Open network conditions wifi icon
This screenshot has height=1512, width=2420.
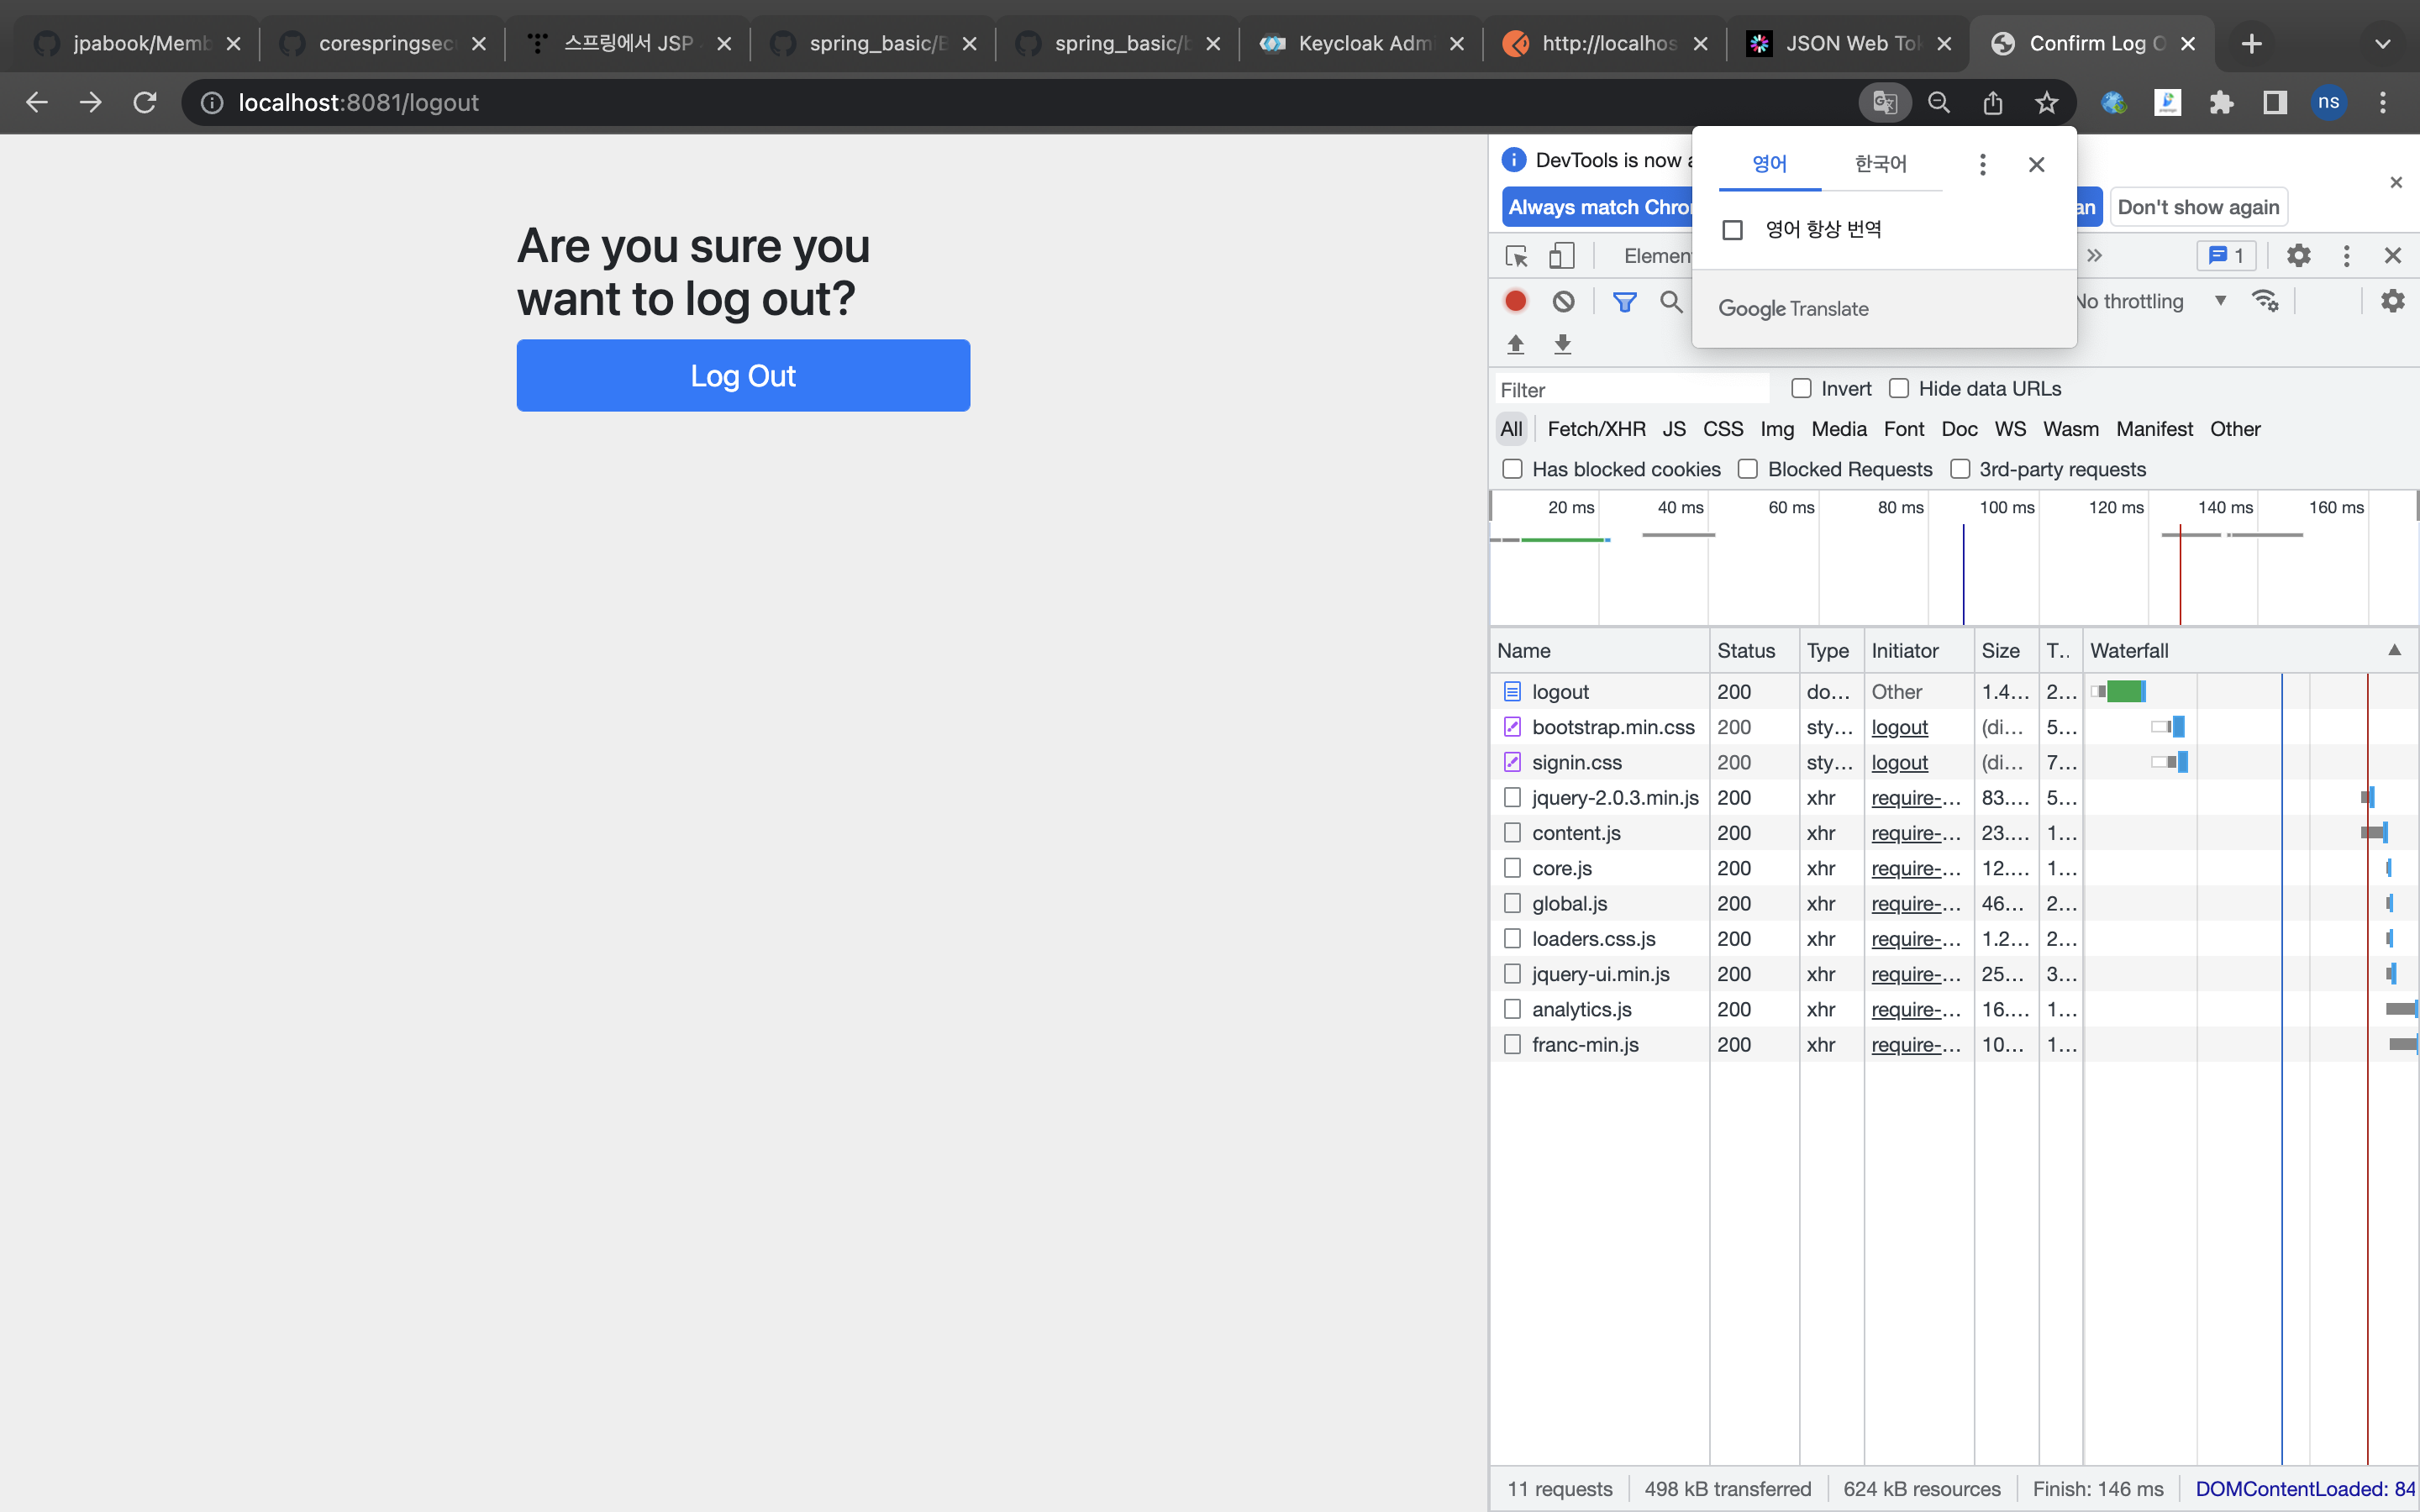[x=2265, y=301]
